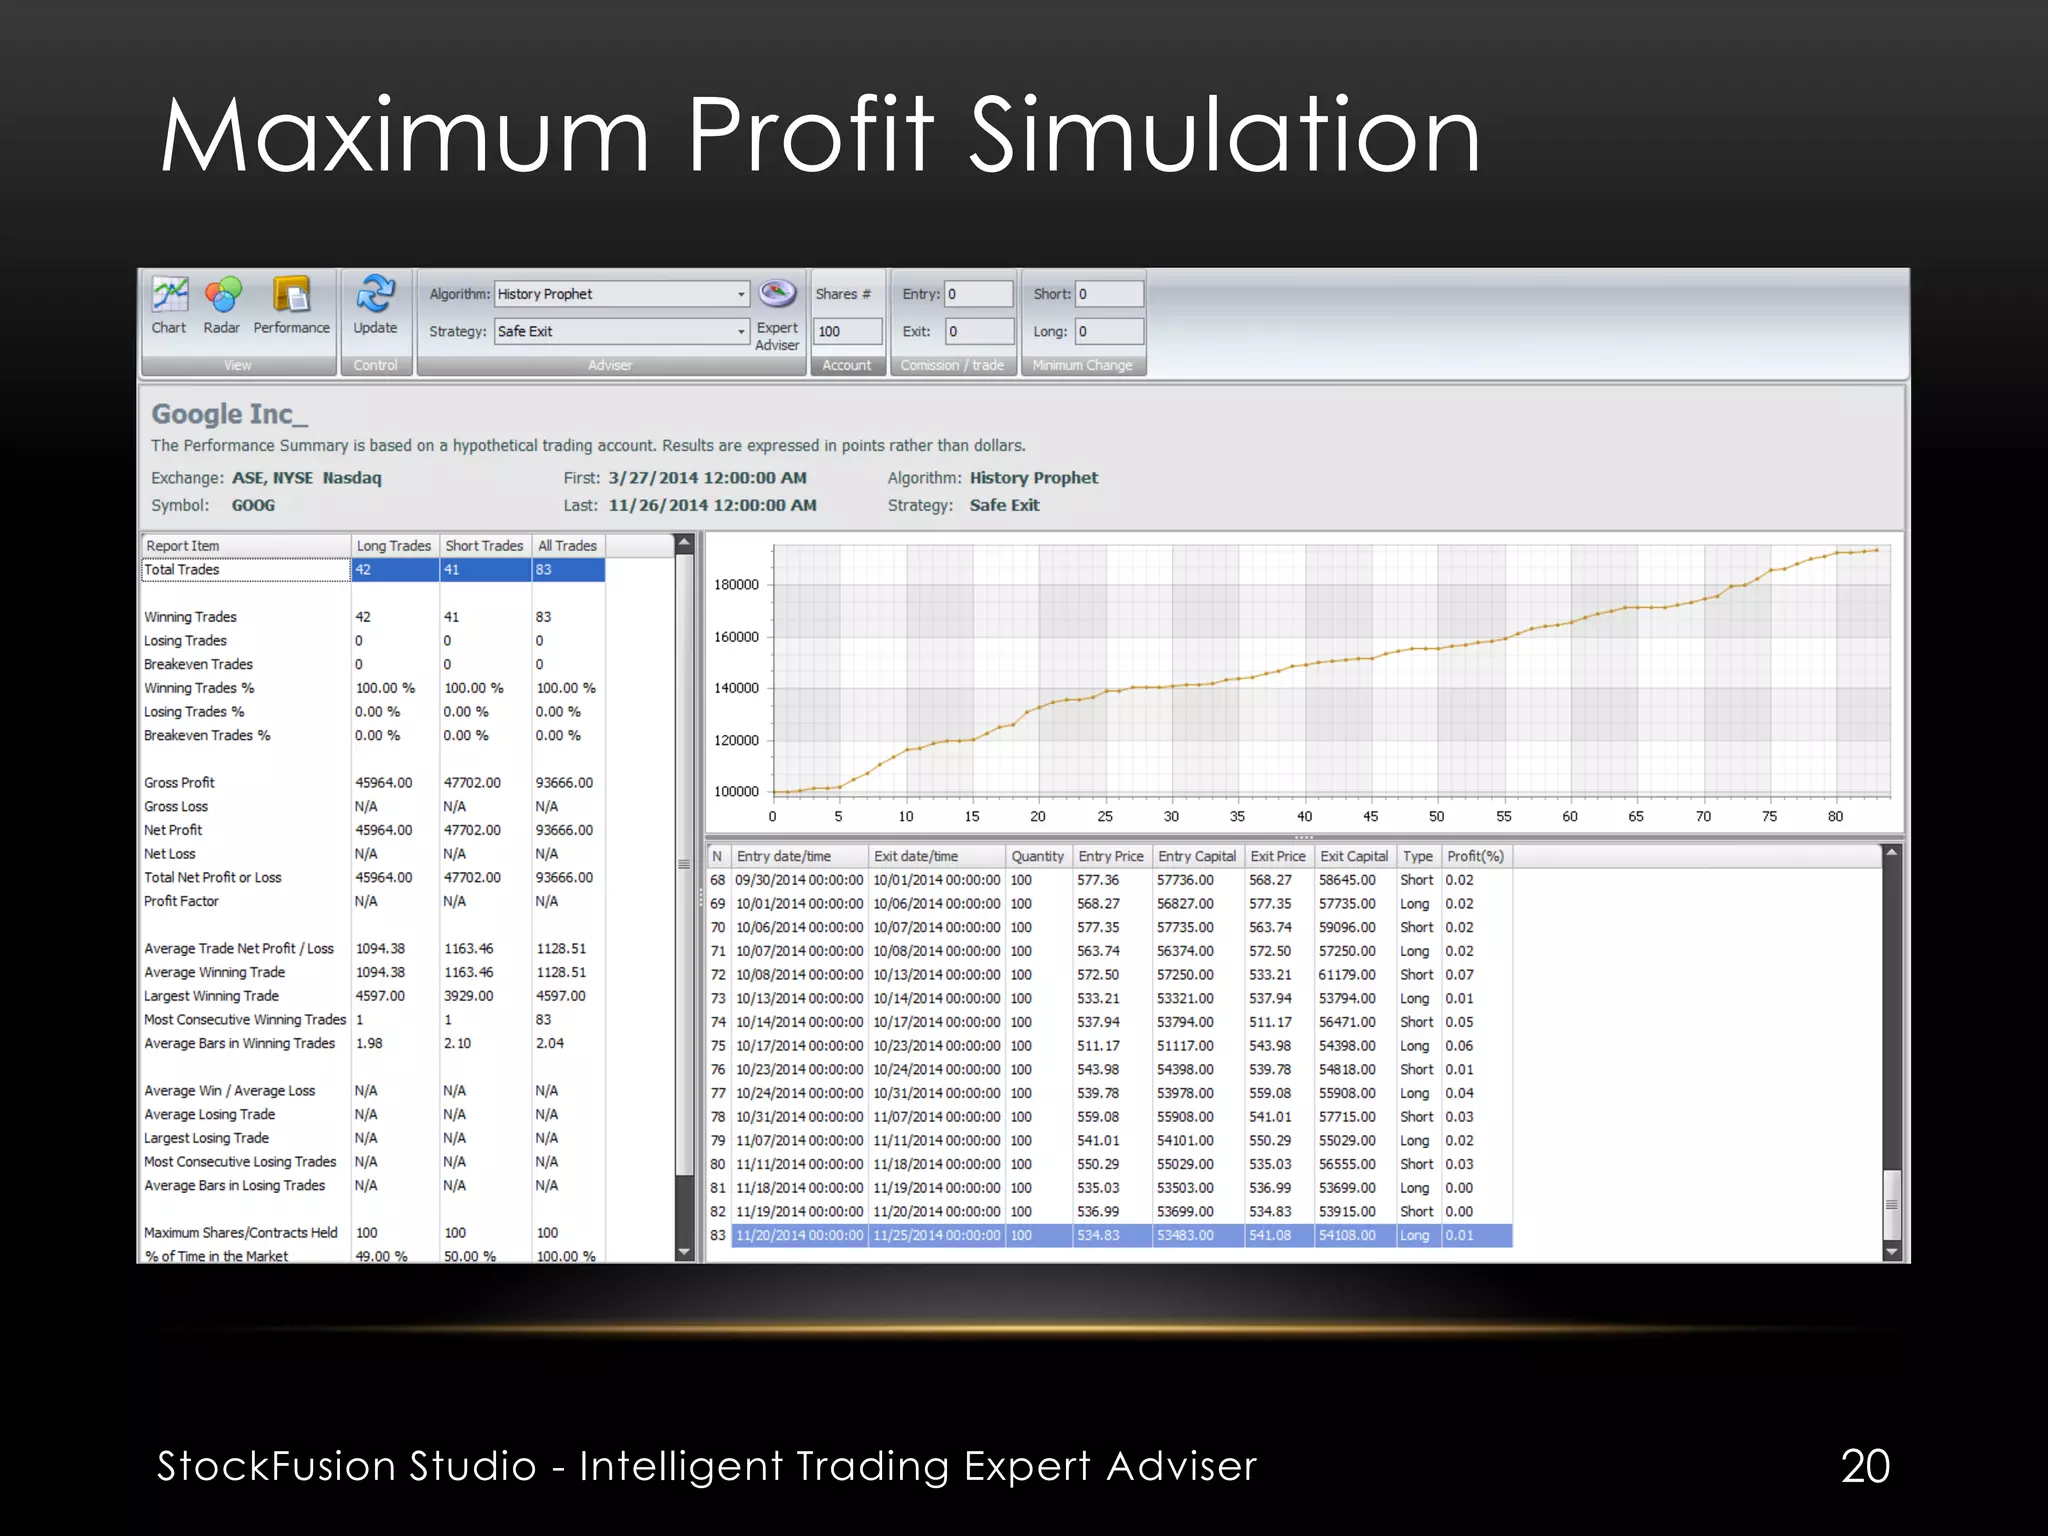The image size is (2048, 1536).
Task: Click the All Trades column header
Action: [x=567, y=546]
